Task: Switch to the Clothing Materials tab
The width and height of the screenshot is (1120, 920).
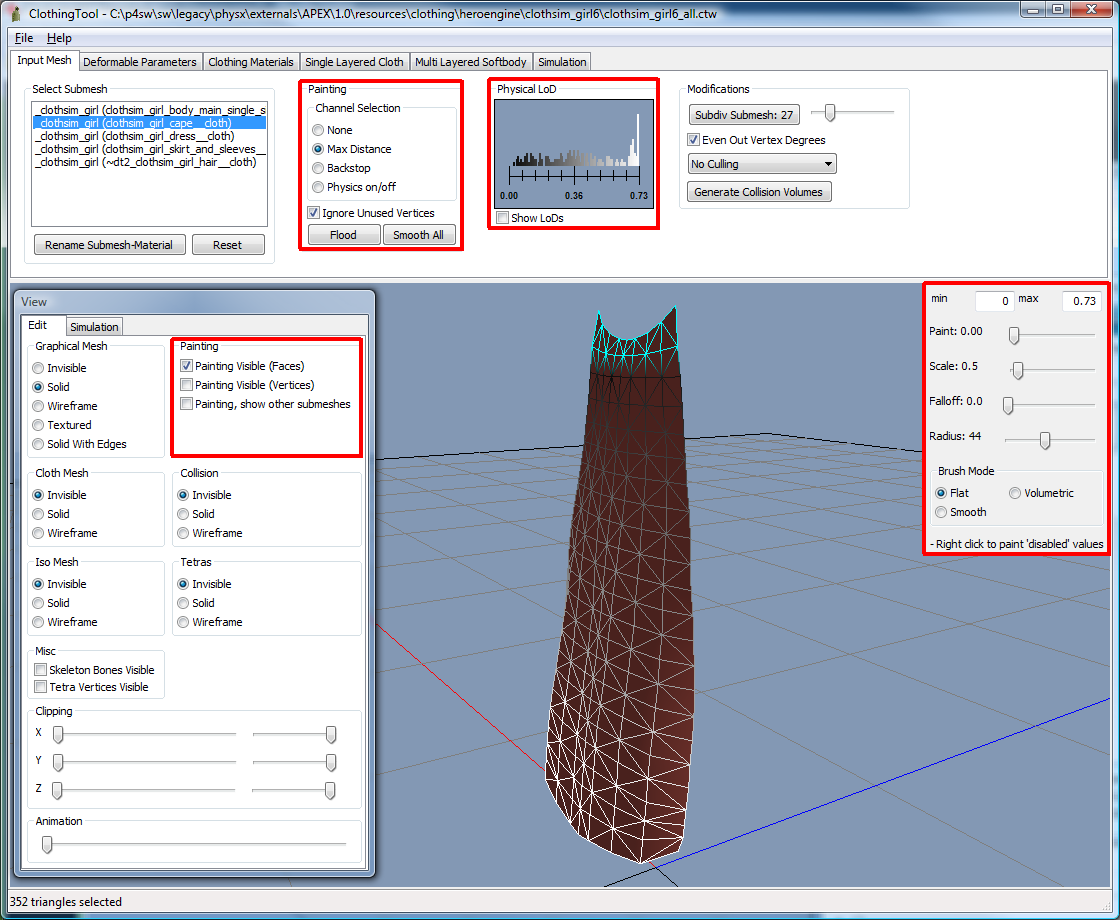Action: pos(251,62)
